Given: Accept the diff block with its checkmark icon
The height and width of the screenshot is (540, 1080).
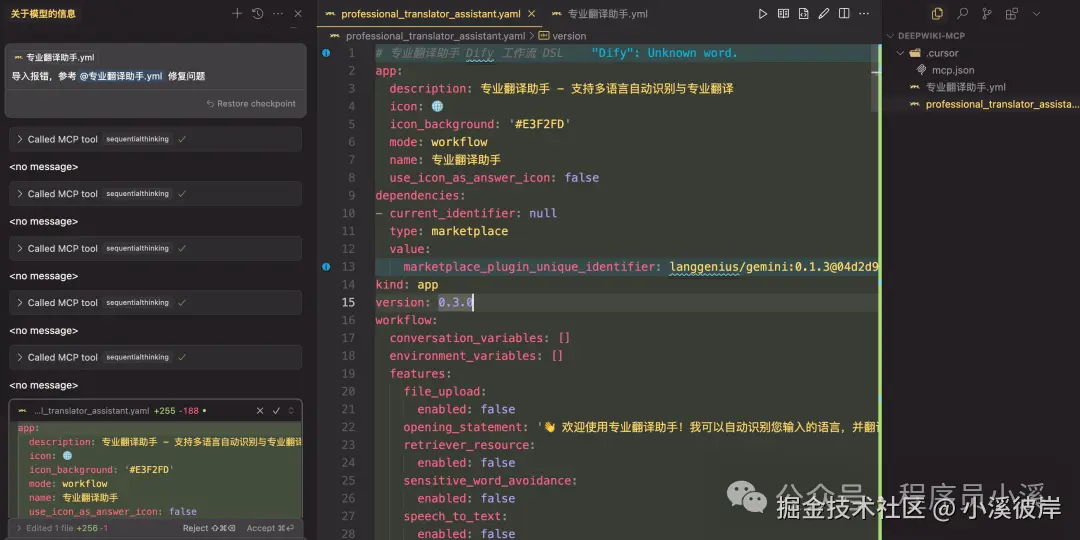Looking at the screenshot, I should (x=276, y=411).
